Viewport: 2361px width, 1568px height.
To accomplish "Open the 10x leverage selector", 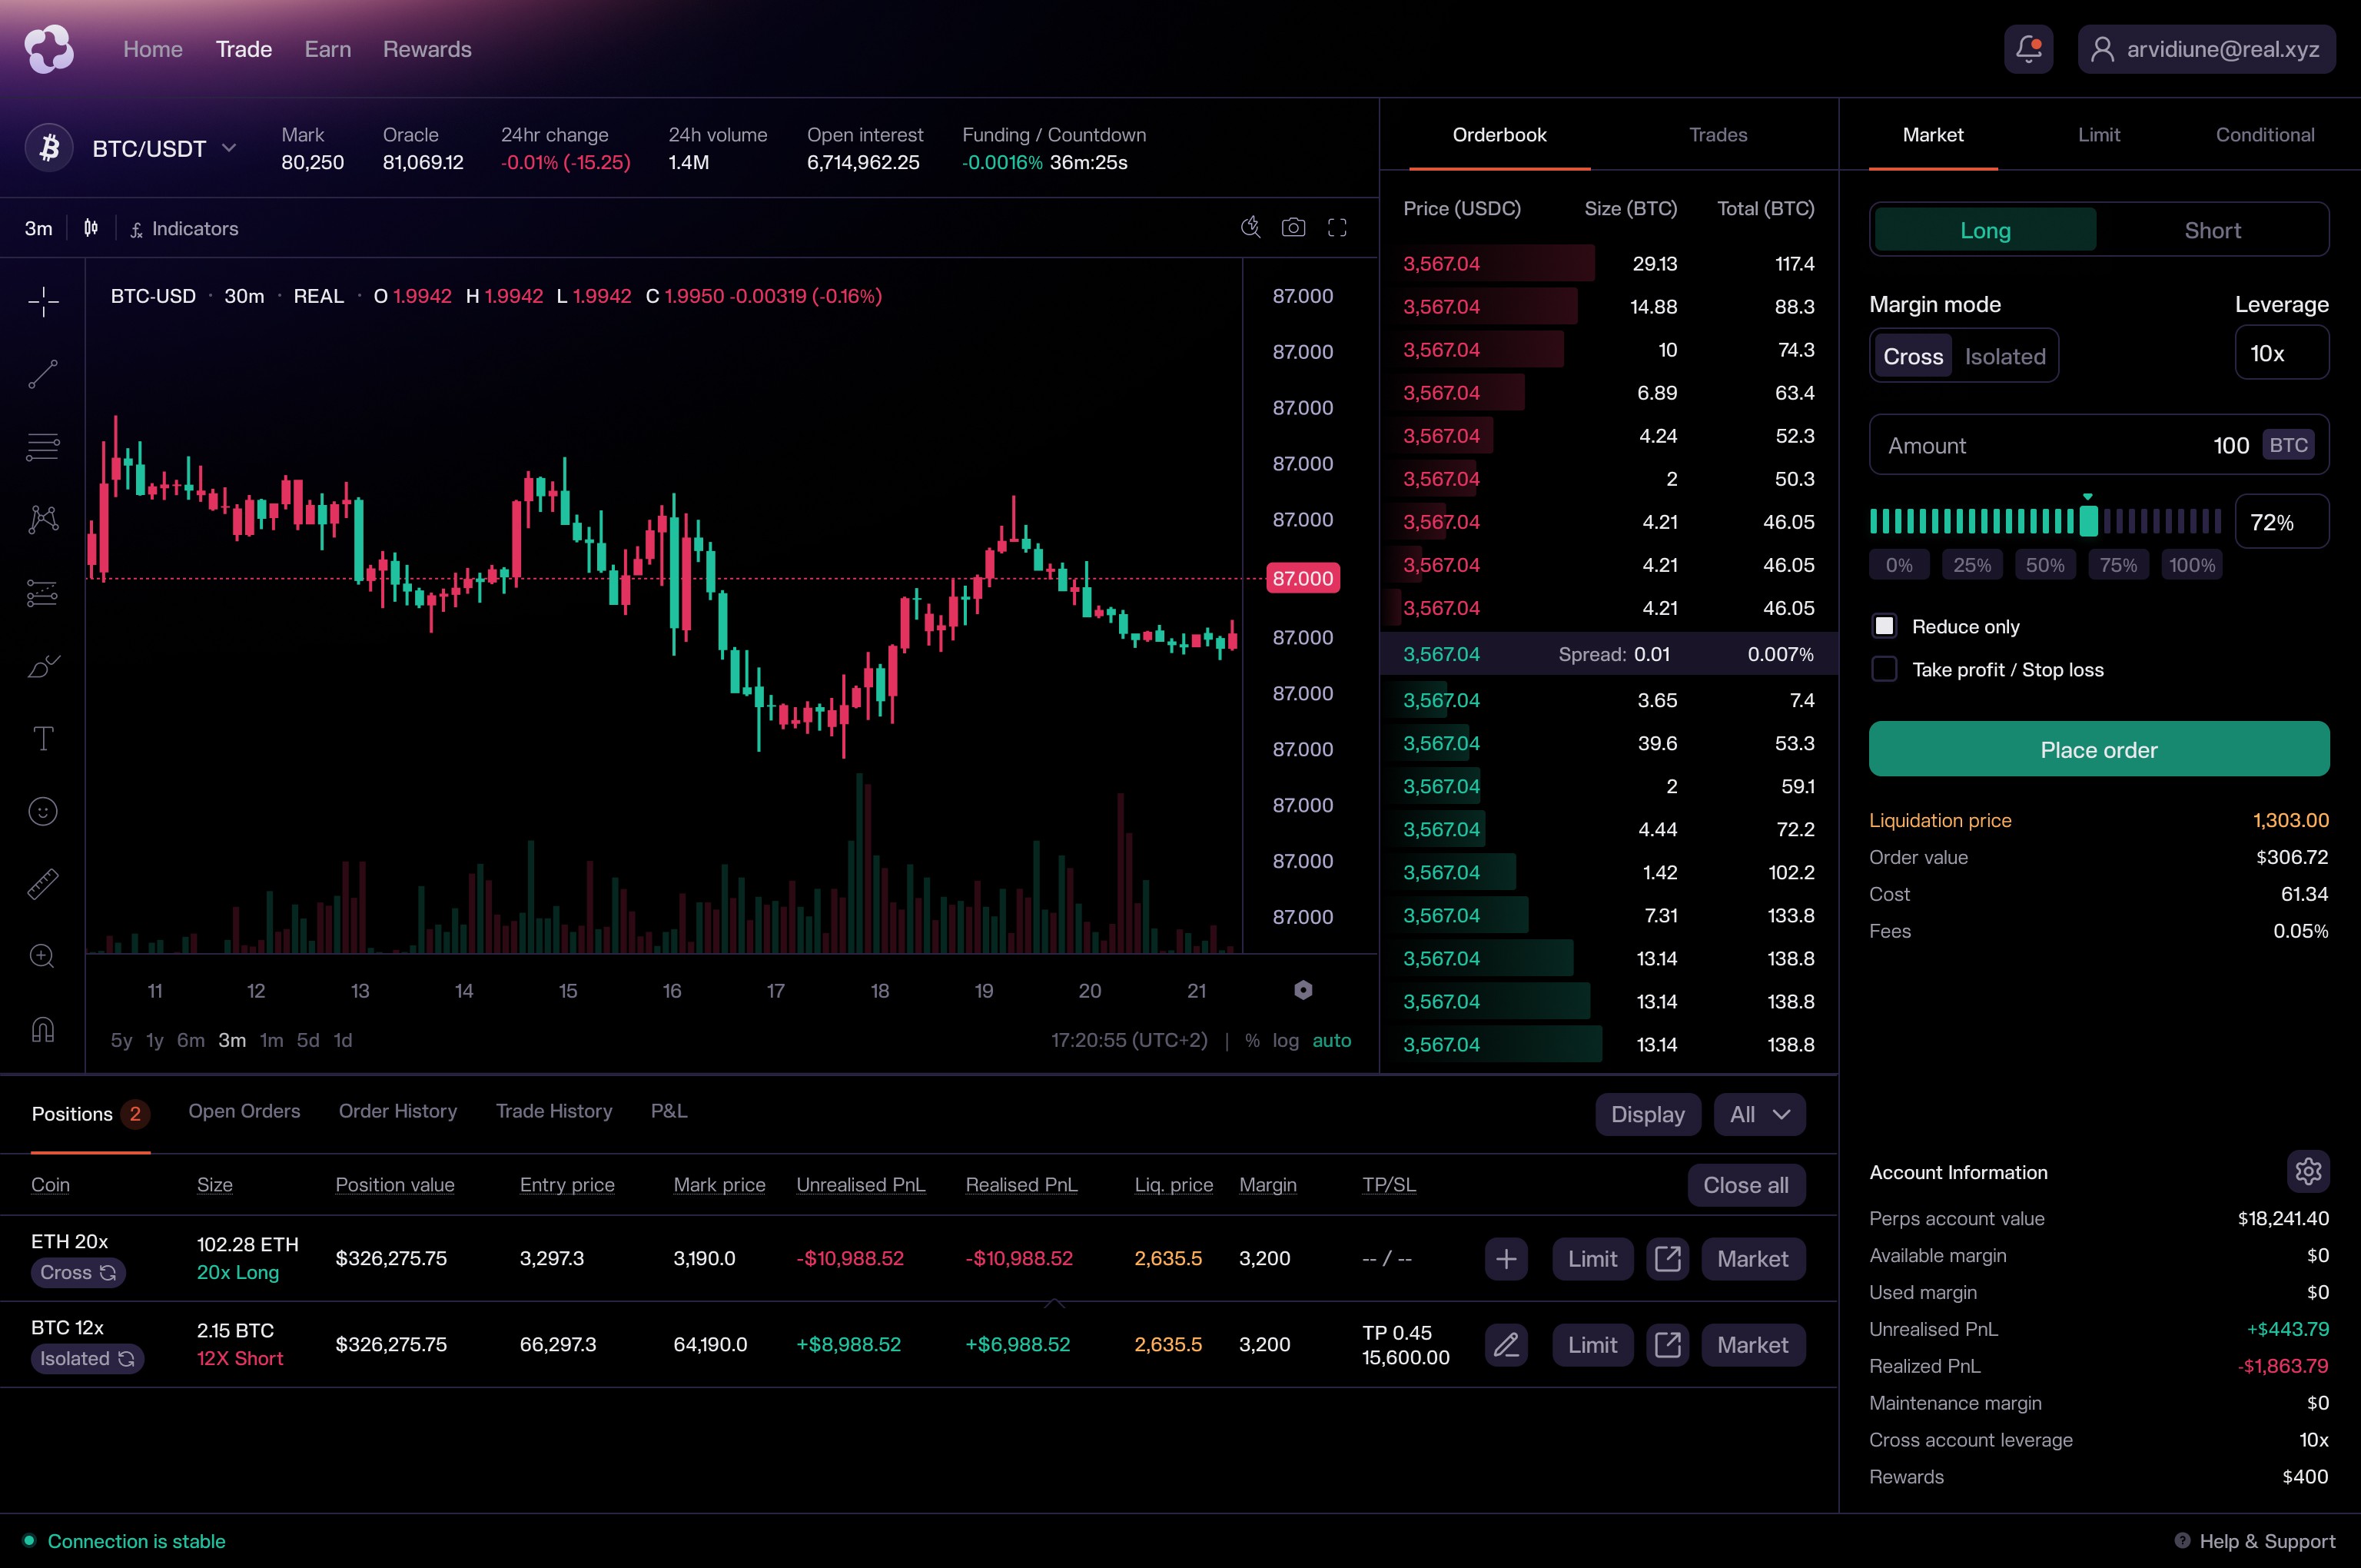I will [2281, 354].
